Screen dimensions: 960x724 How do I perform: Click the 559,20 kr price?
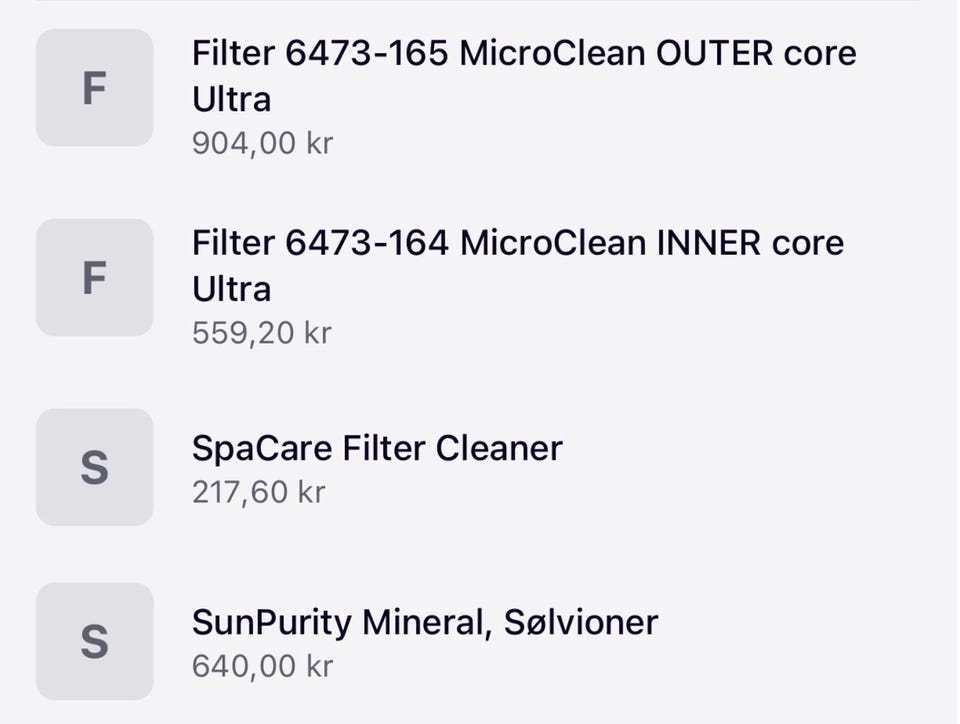click(262, 333)
